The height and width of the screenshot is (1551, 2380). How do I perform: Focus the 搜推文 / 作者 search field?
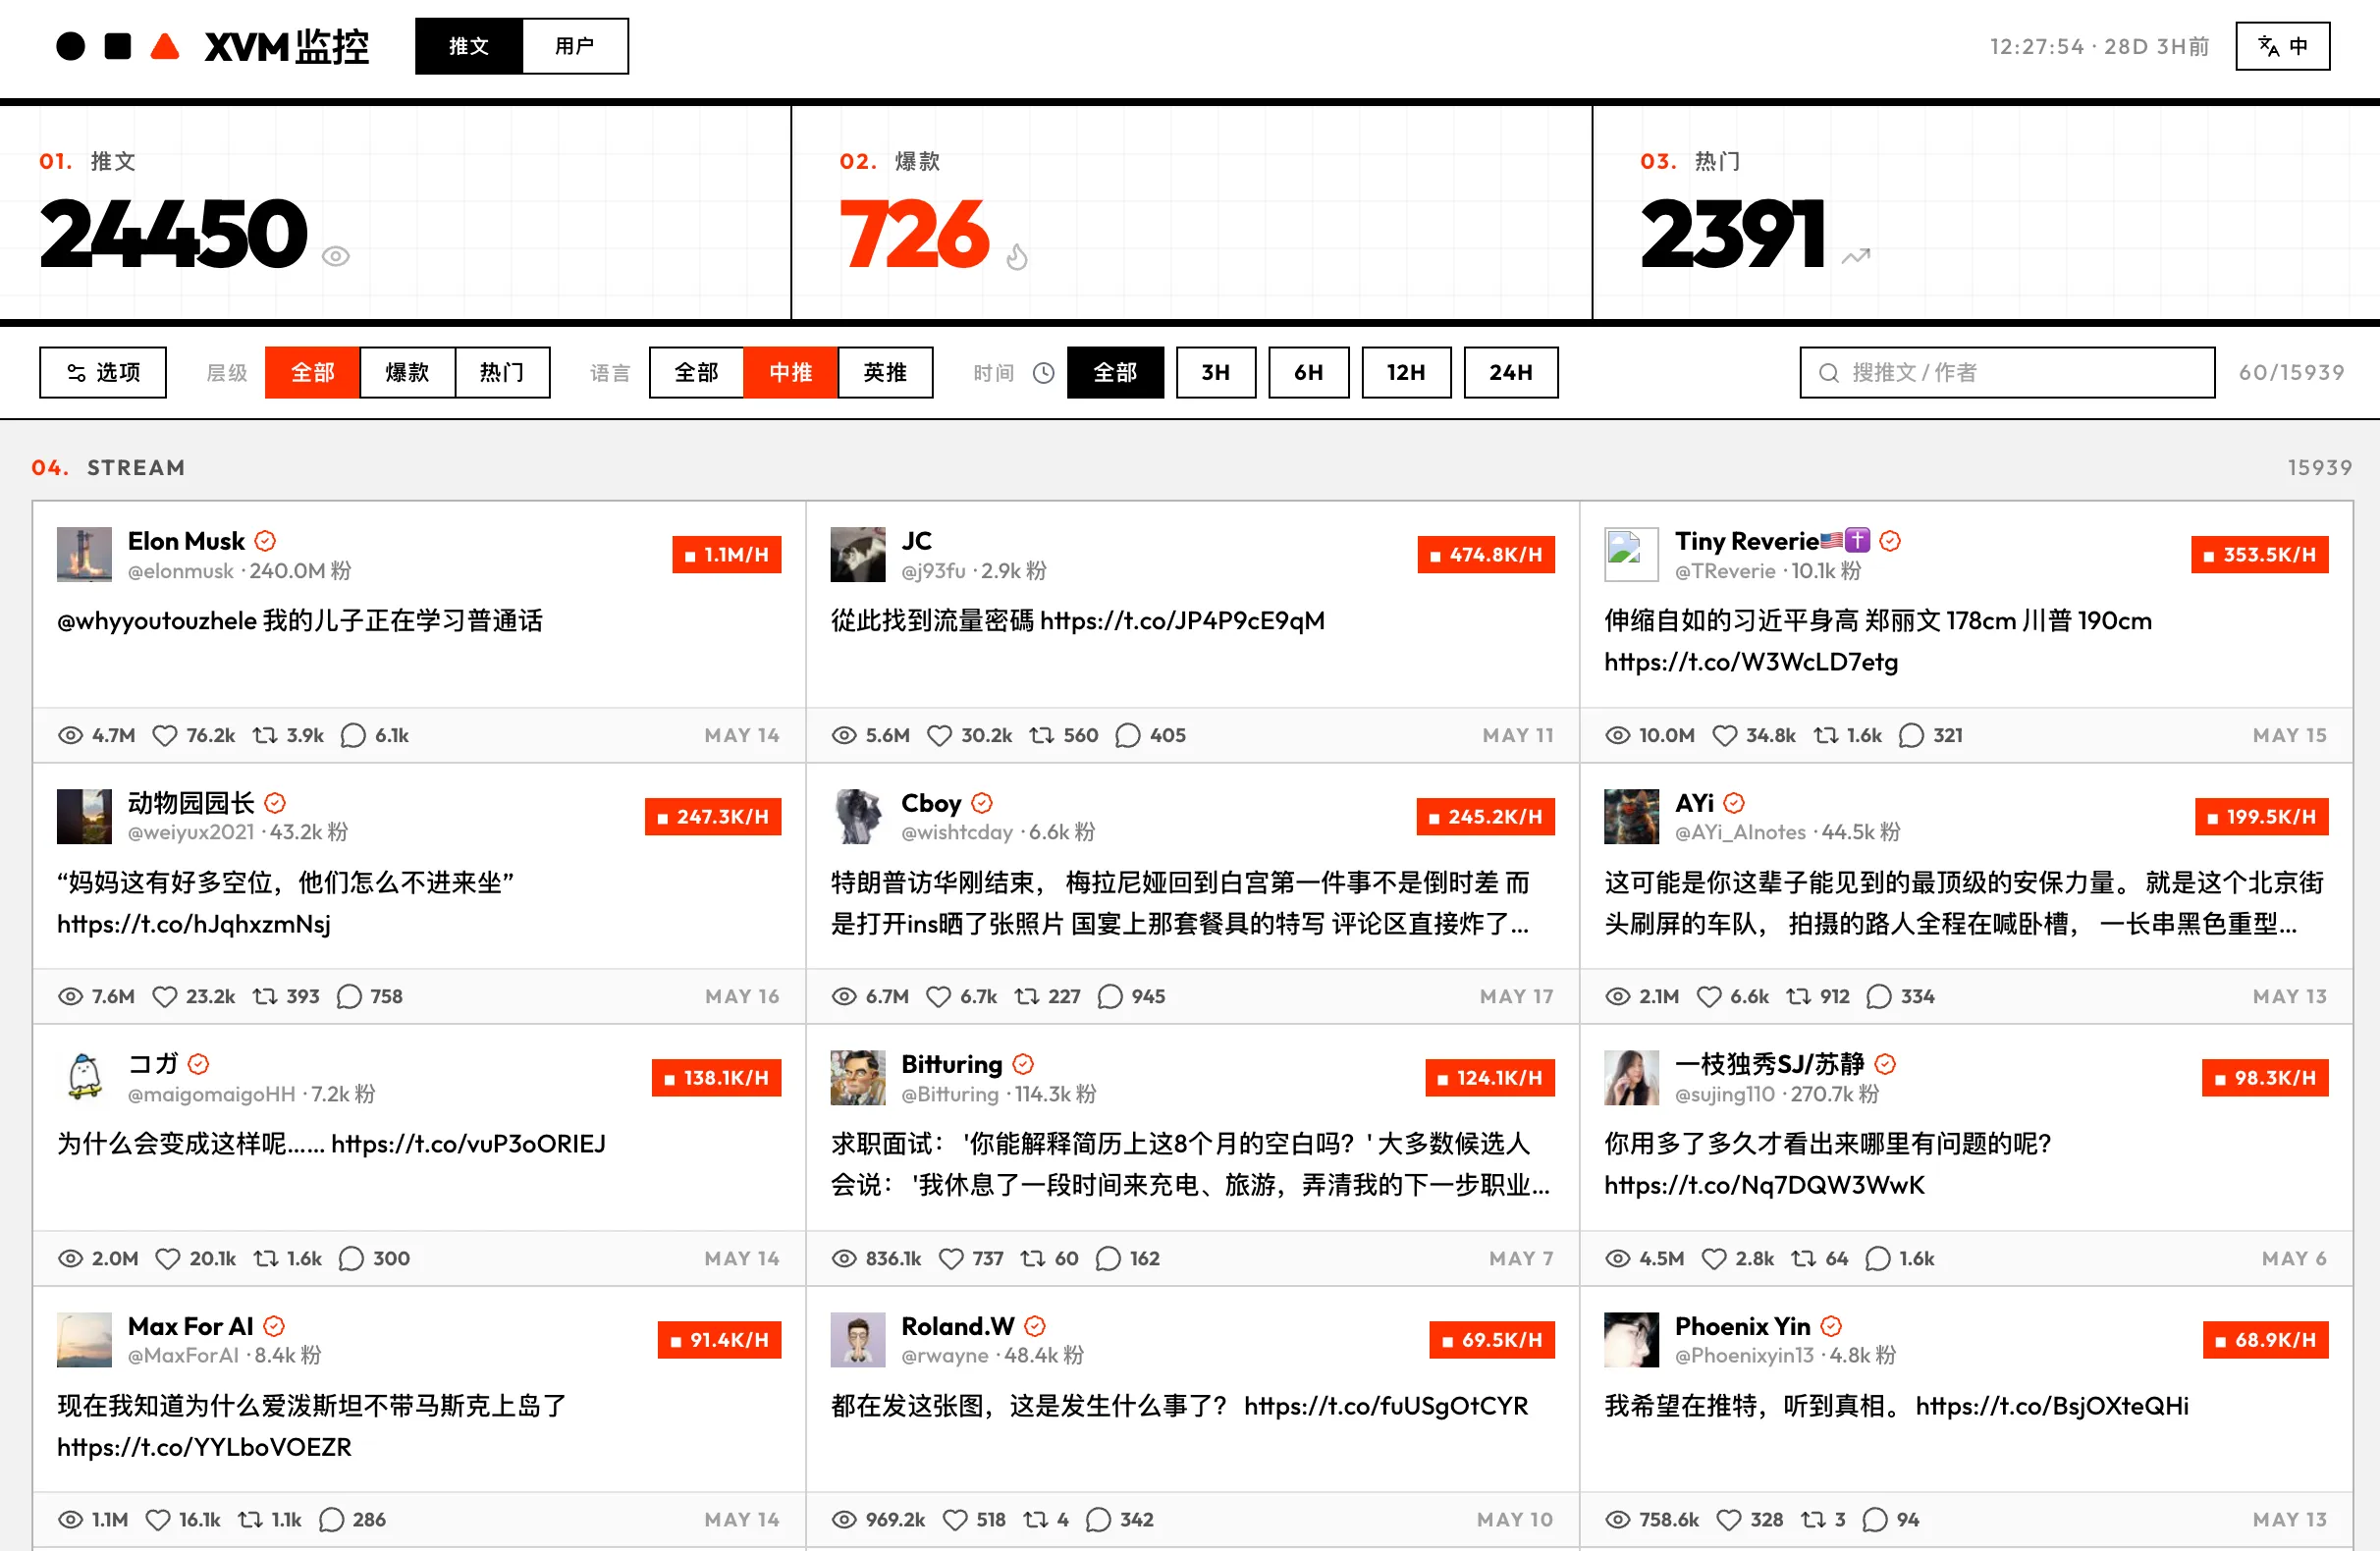(2007, 373)
